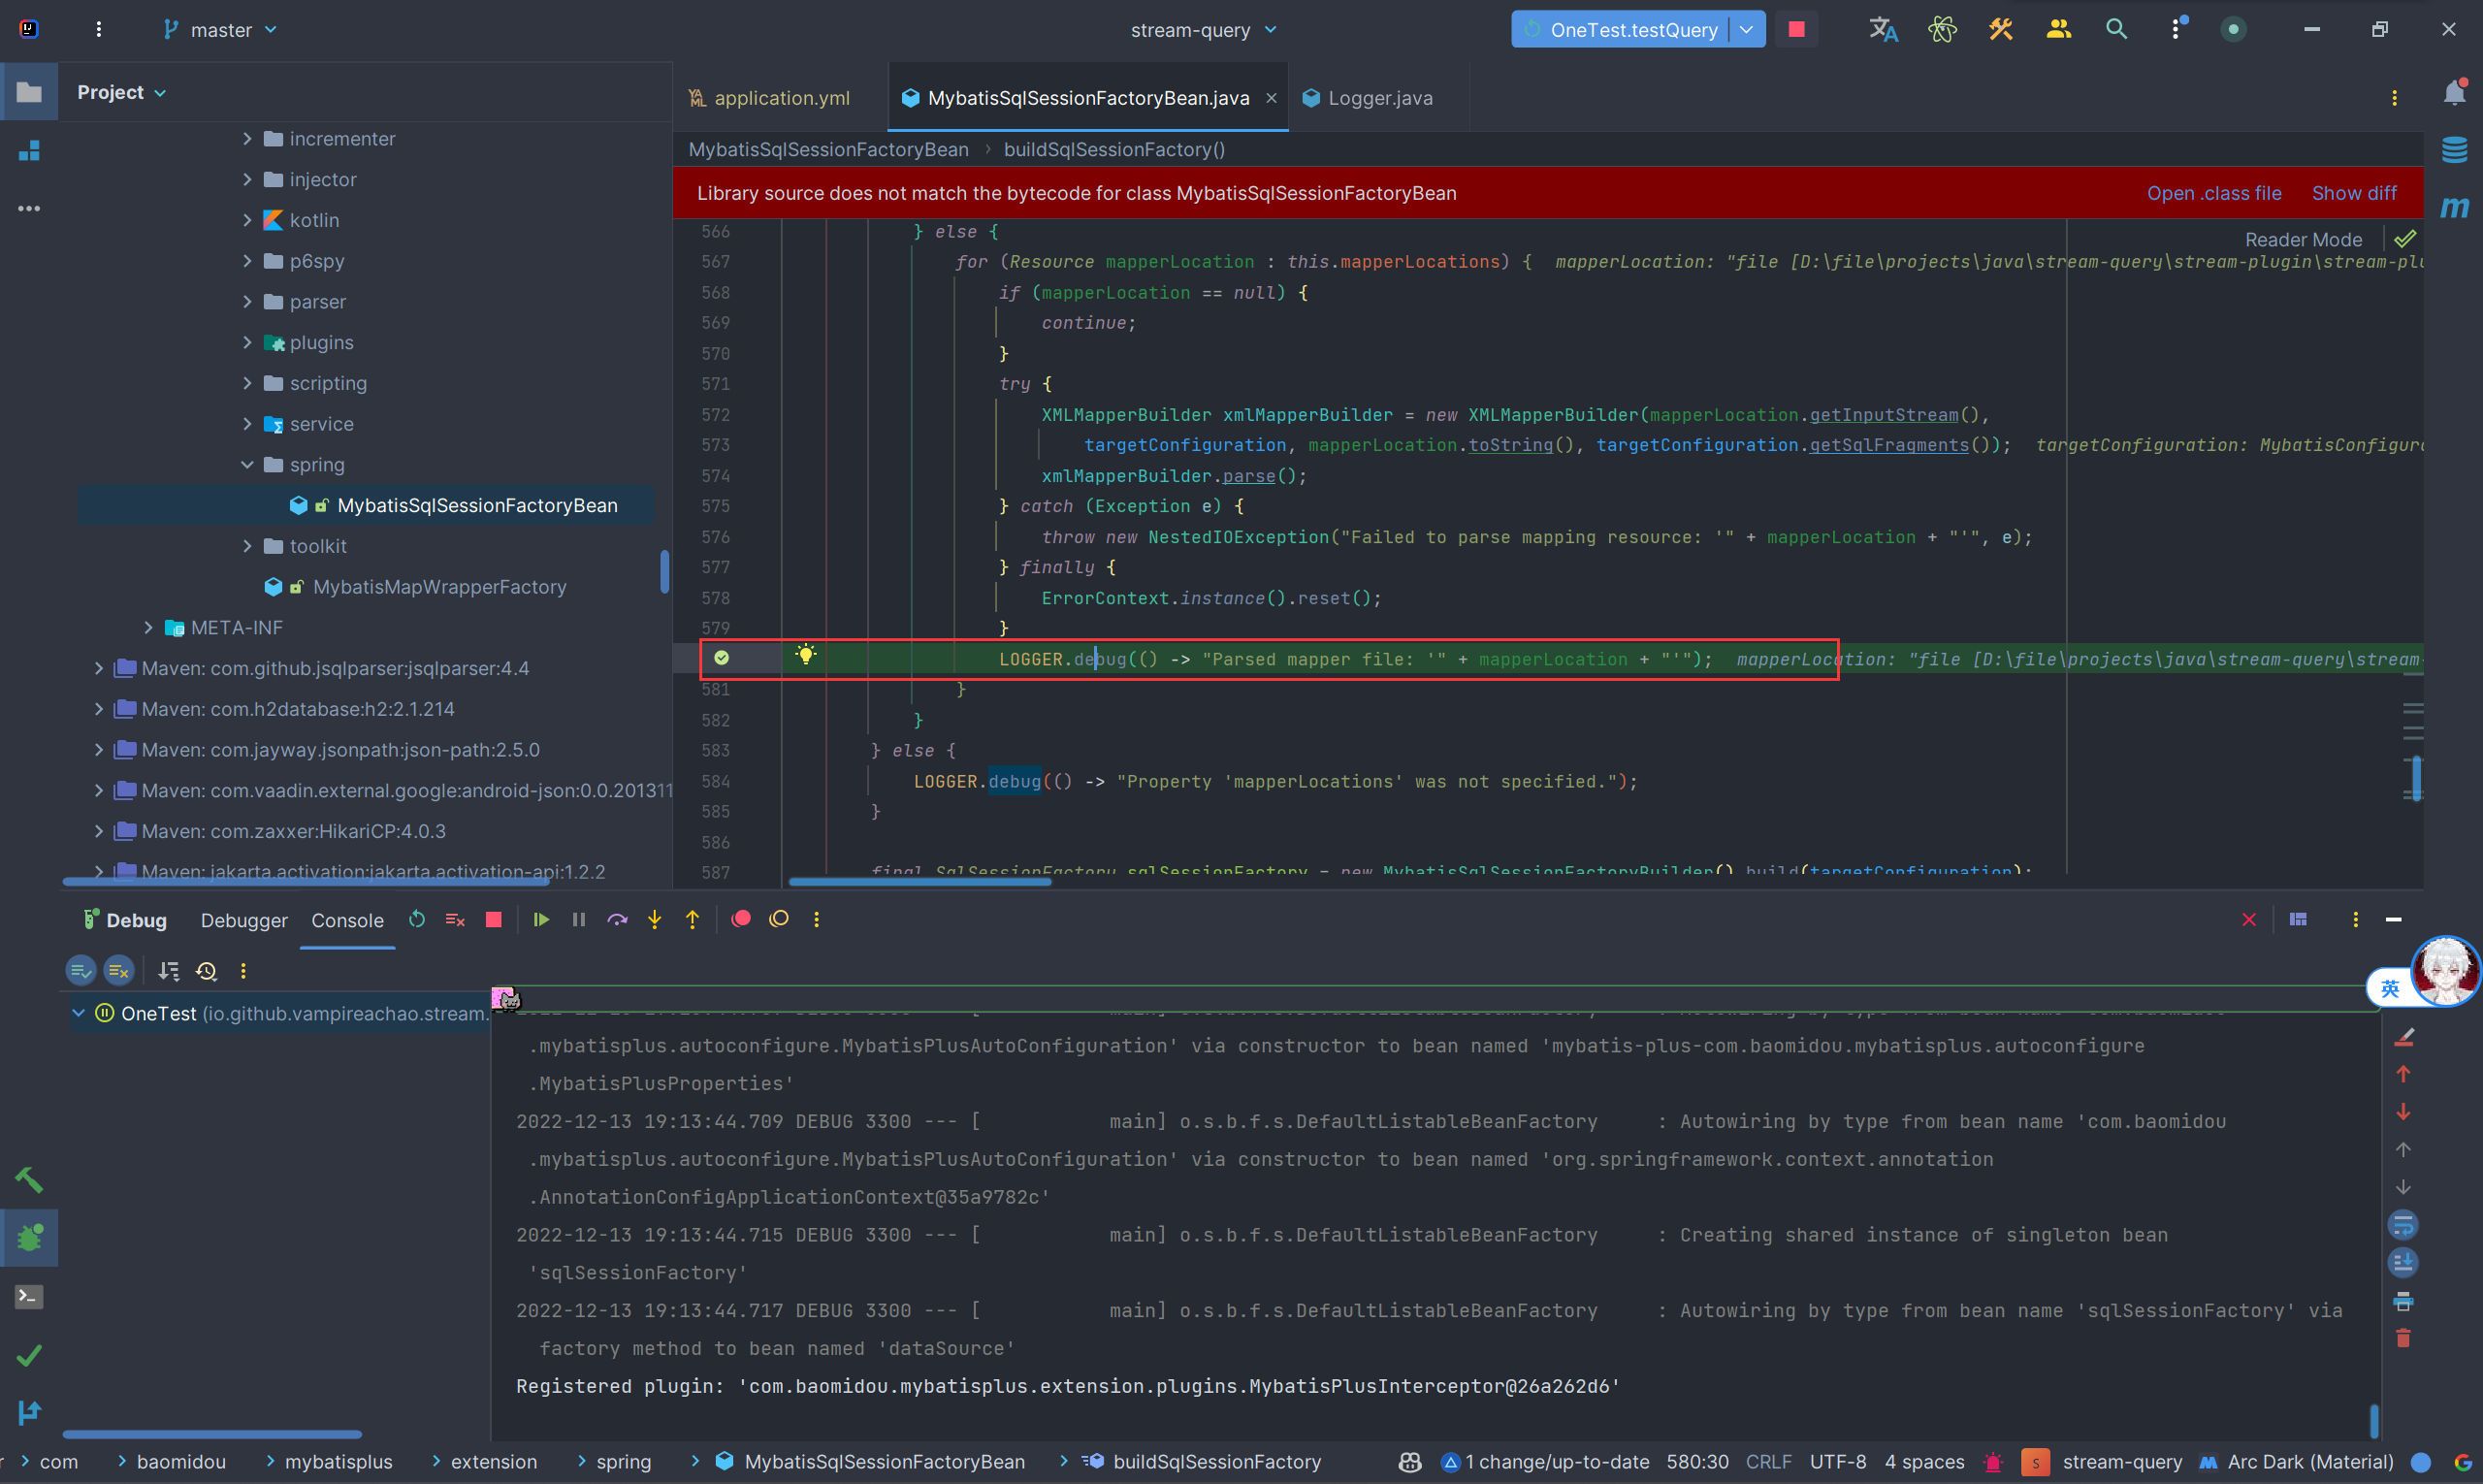2483x1484 pixels.
Task: Toggle the show-passed tests filter
Action: click(81, 970)
